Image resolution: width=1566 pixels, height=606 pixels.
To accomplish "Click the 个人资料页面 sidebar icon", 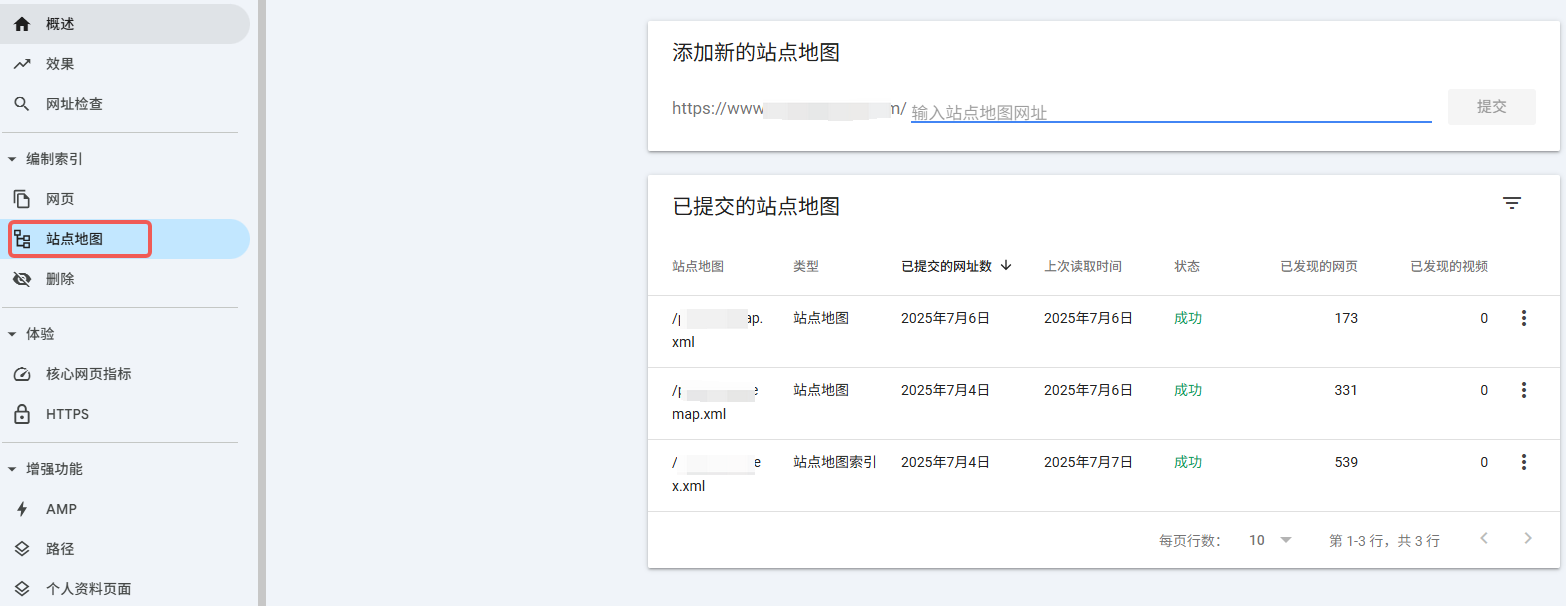I will click(22, 588).
